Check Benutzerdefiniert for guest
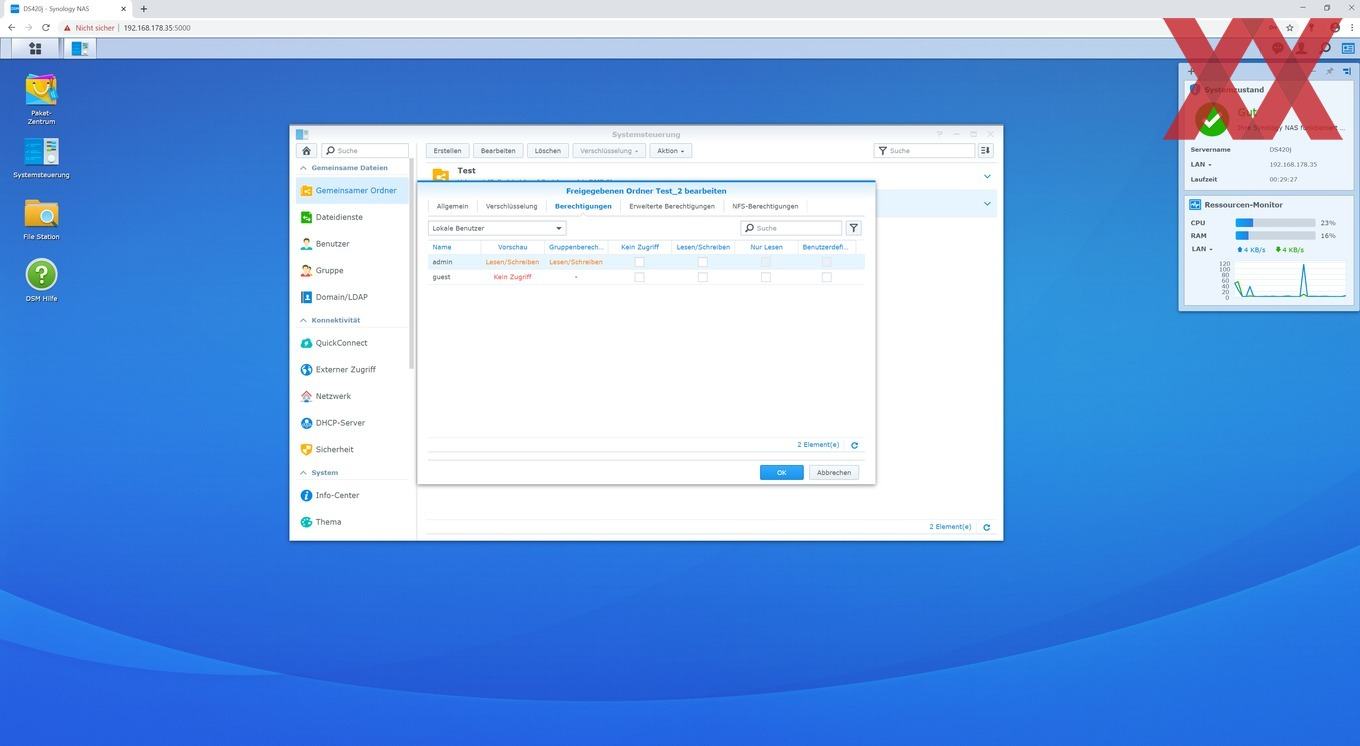 coord(826,277)
